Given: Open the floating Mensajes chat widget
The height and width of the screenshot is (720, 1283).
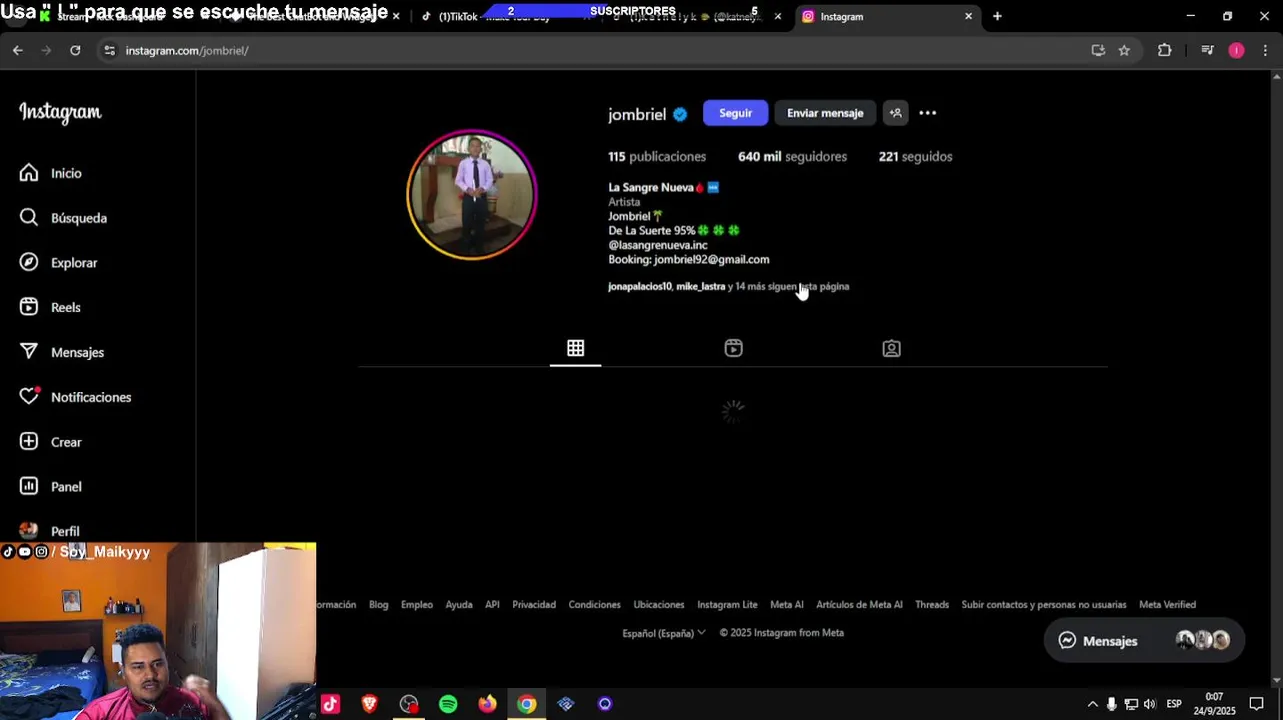Looking at the screenshot, I should (x=1144, y=641).
